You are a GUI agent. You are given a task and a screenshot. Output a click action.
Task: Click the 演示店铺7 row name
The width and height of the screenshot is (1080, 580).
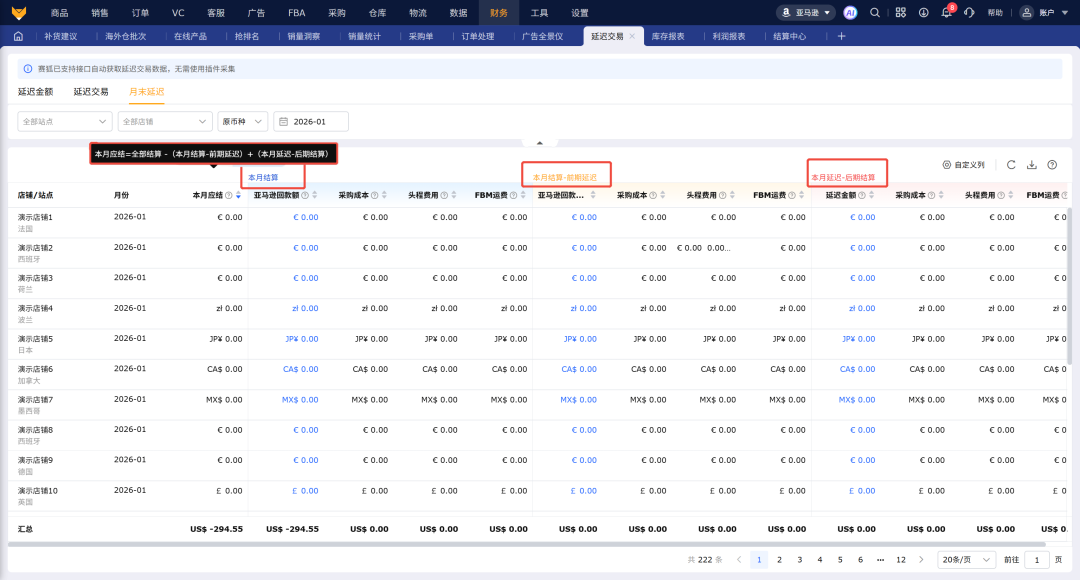35,400
